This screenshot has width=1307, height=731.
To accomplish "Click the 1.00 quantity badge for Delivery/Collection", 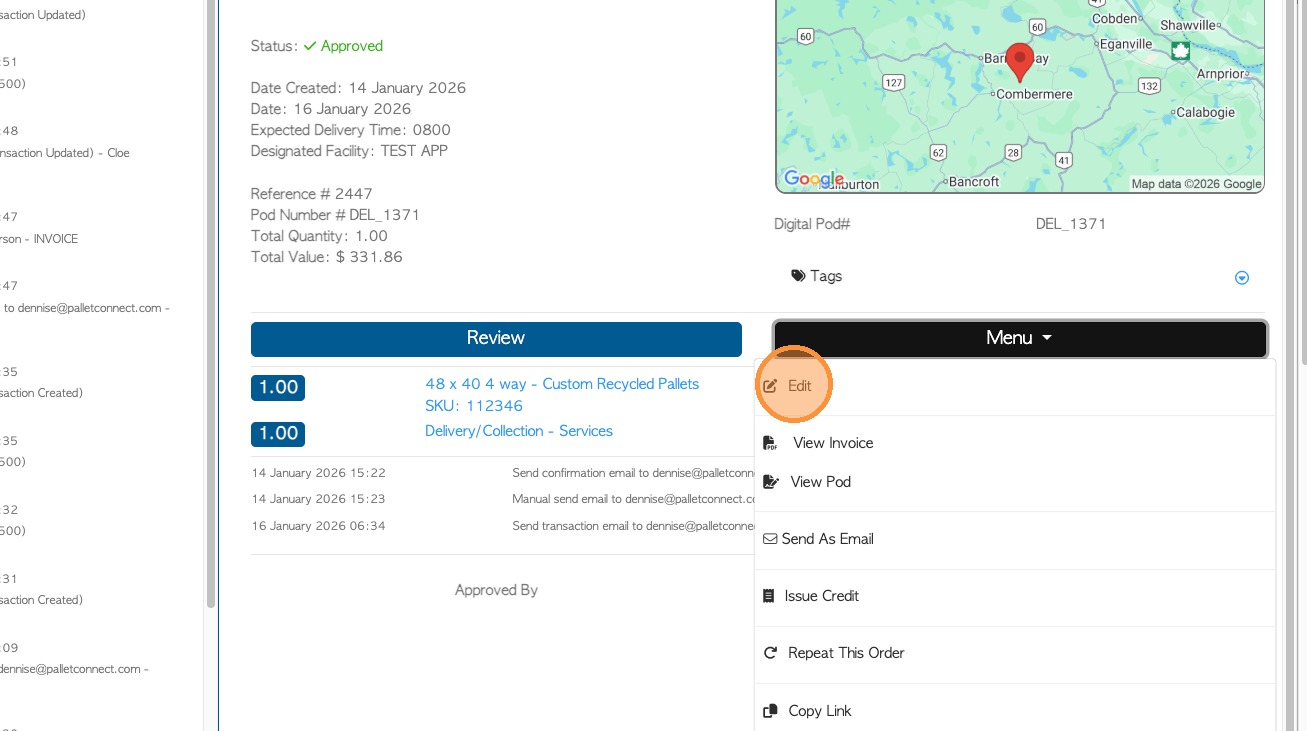I will pos(278,434).
